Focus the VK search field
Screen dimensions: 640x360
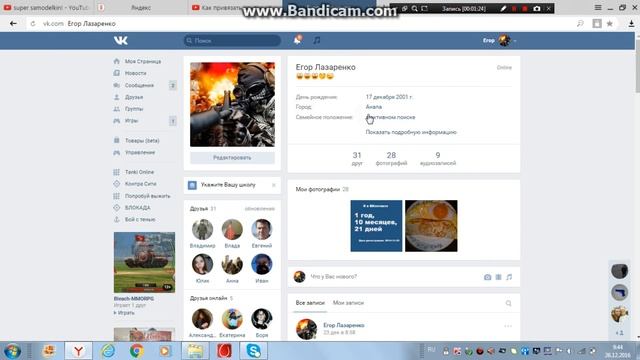pyautogui.click(x=232, y=40)
